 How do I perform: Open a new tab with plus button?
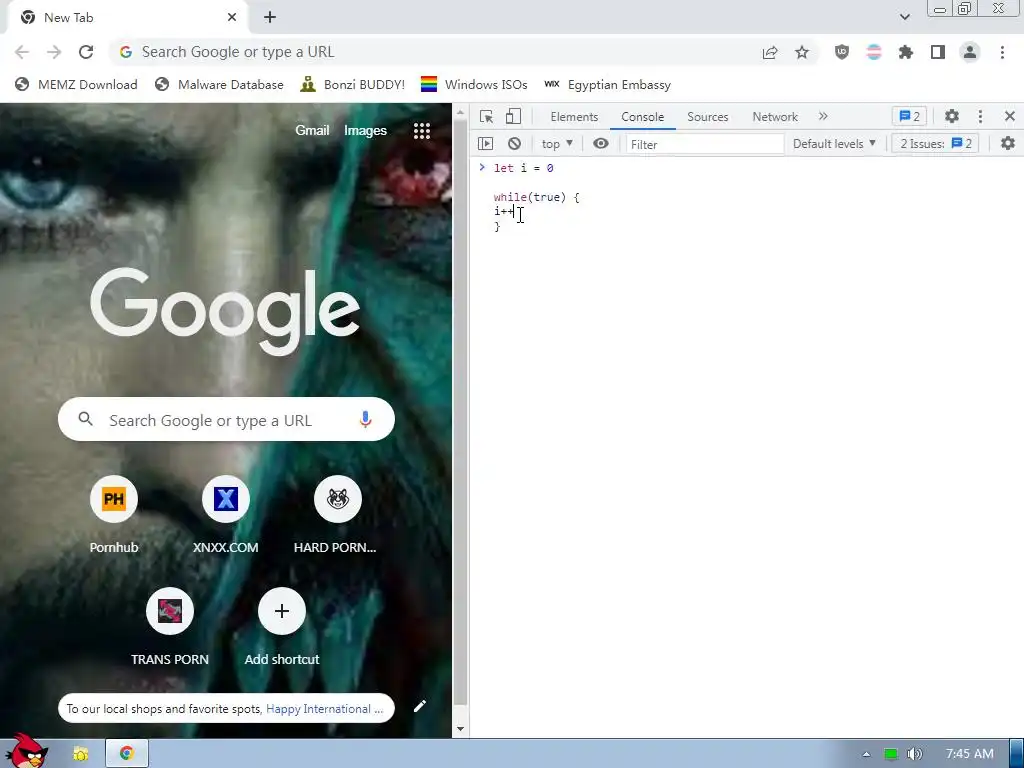[x=270, y=18]
